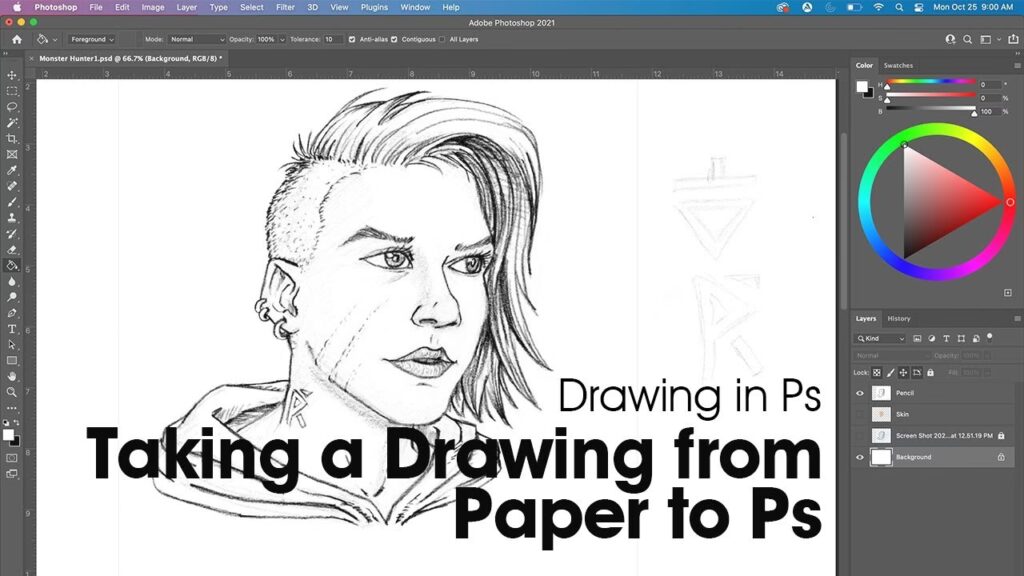Open the Mode dropdown set to Normal
The image size is (1024, 576).
196,39
